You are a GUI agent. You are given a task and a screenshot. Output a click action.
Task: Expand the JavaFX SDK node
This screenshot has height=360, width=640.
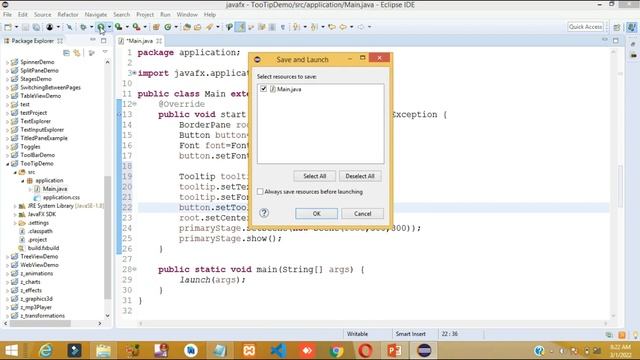pos(15,214)
